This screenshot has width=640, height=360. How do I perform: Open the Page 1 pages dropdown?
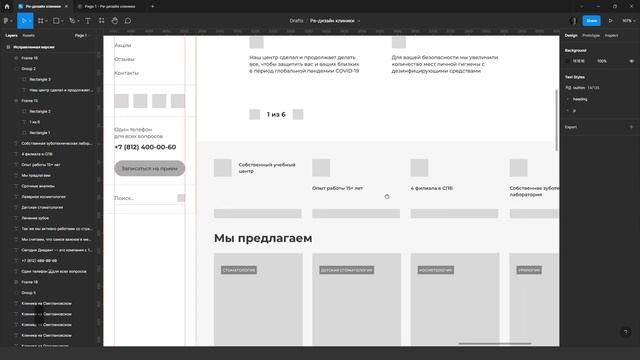[x=82, y=36]
